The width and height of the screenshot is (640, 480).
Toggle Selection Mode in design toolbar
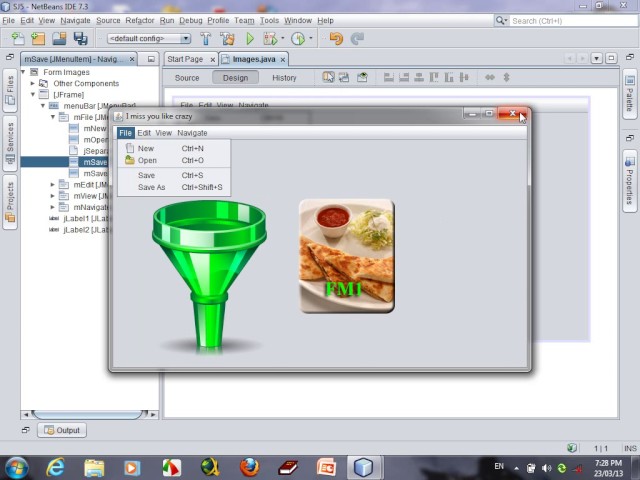click(x=328, y=77)
